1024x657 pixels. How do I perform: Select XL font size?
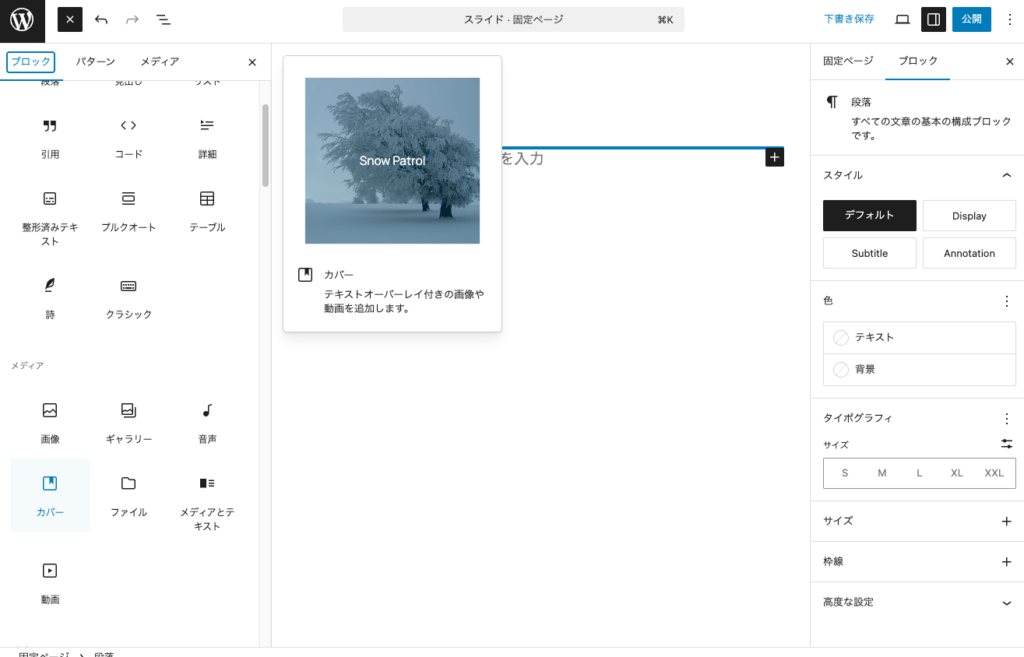point(956,472)
